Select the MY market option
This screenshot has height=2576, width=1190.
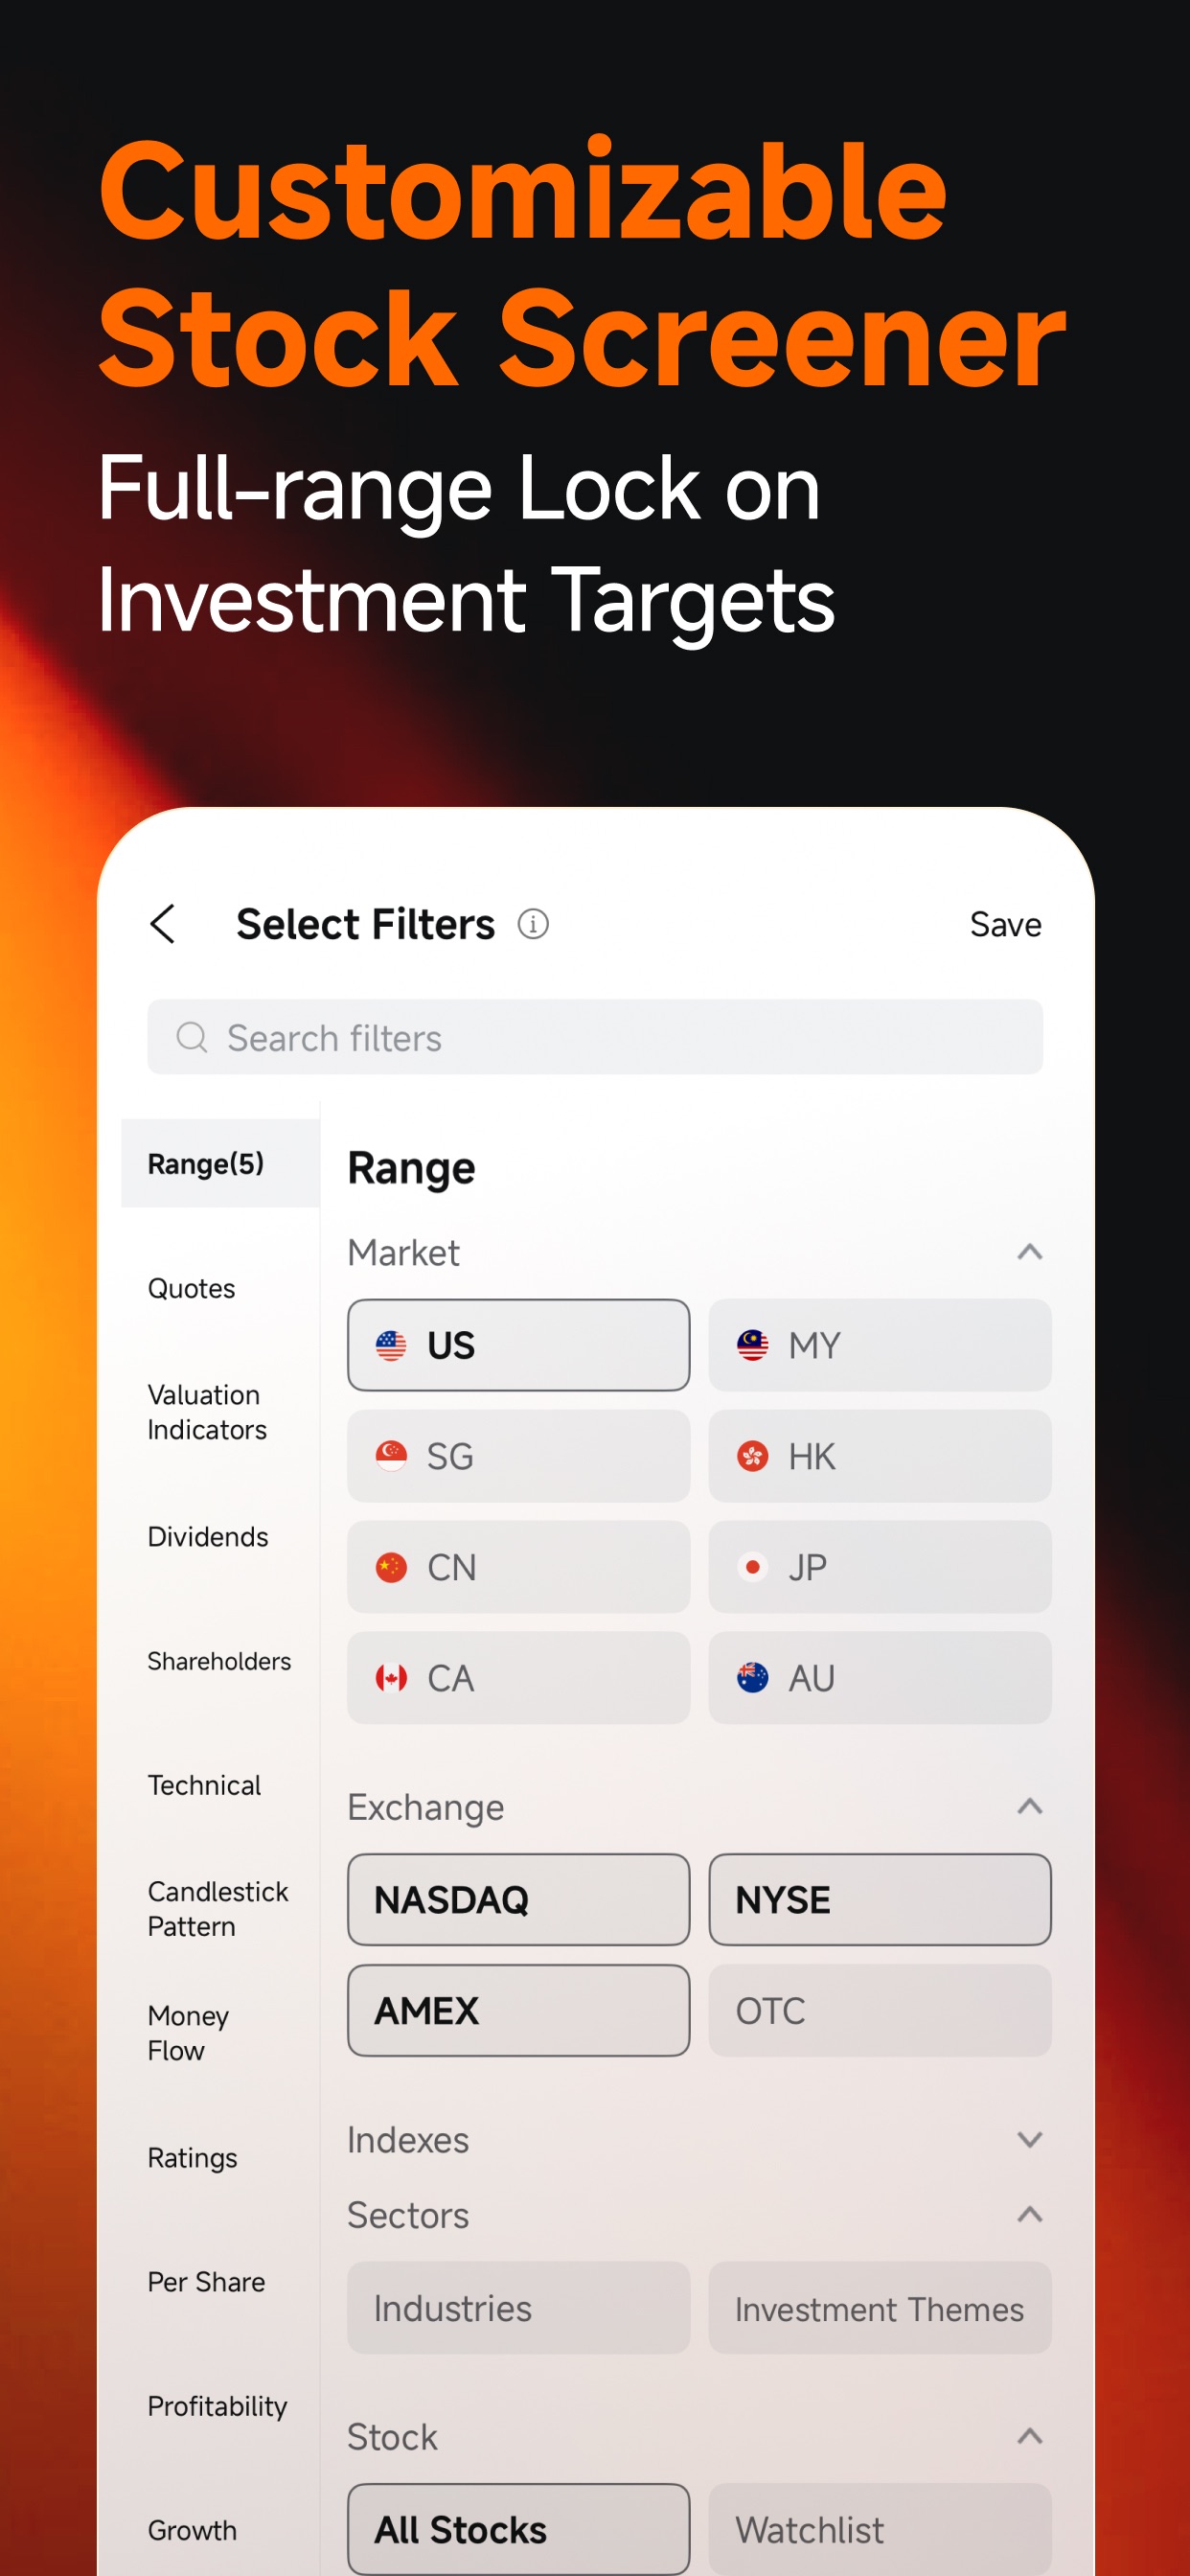[x=880, y=1345]
